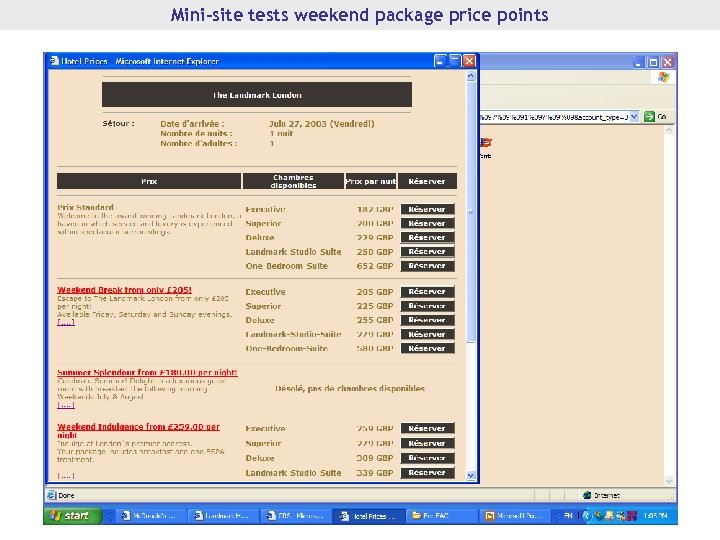Click the Hotel Prices window title icon

click(x=55, y=61)
